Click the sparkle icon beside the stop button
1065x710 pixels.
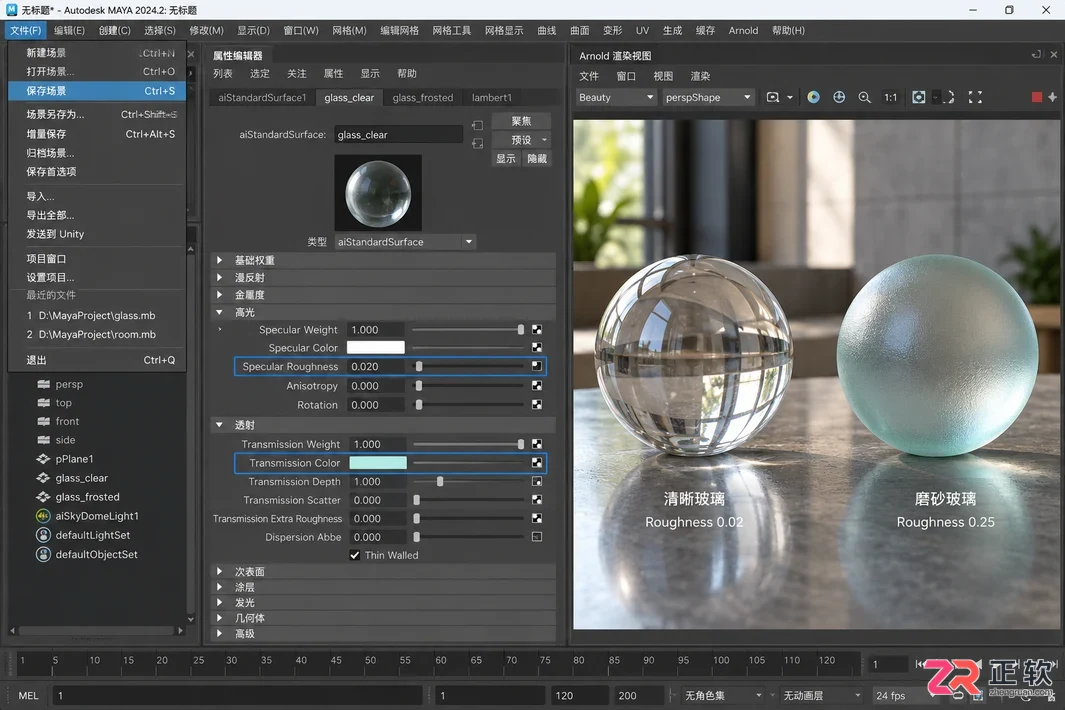pyautogui.click(x=1052, y=97)
